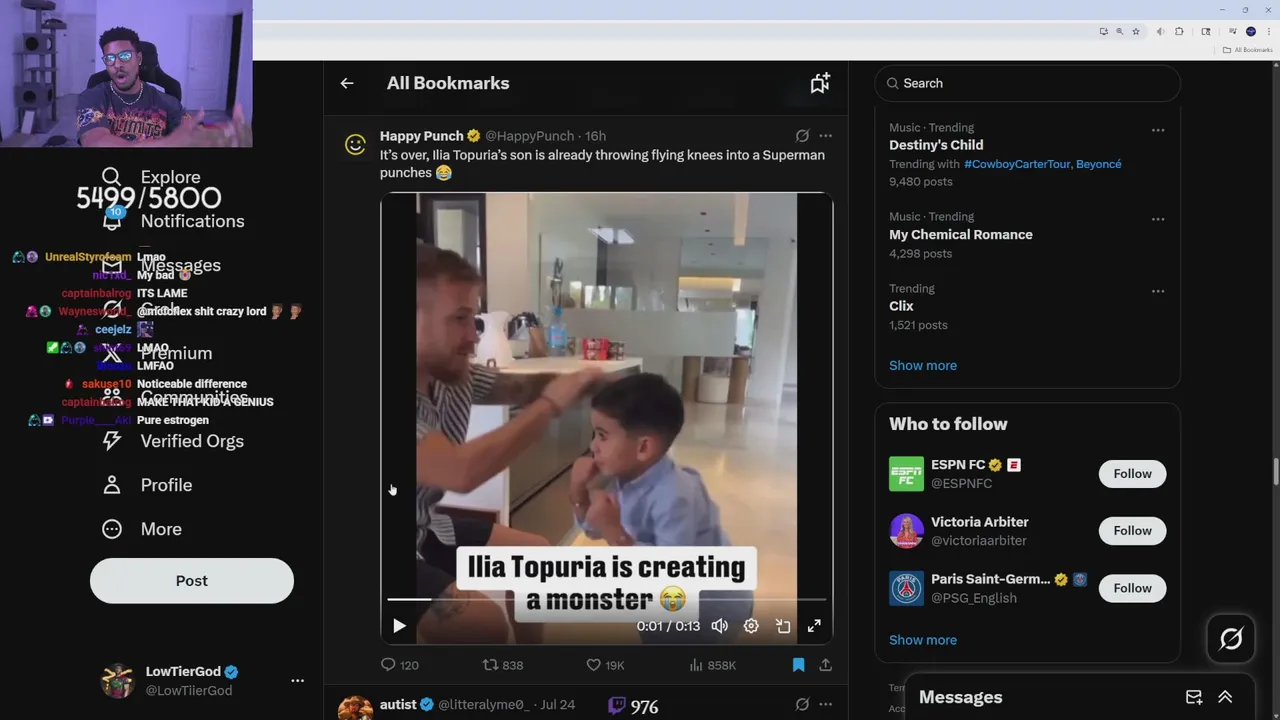Open the add bookmark folder icon
The height and width of the screenshot is (720, 1280).
coord(820,83)
